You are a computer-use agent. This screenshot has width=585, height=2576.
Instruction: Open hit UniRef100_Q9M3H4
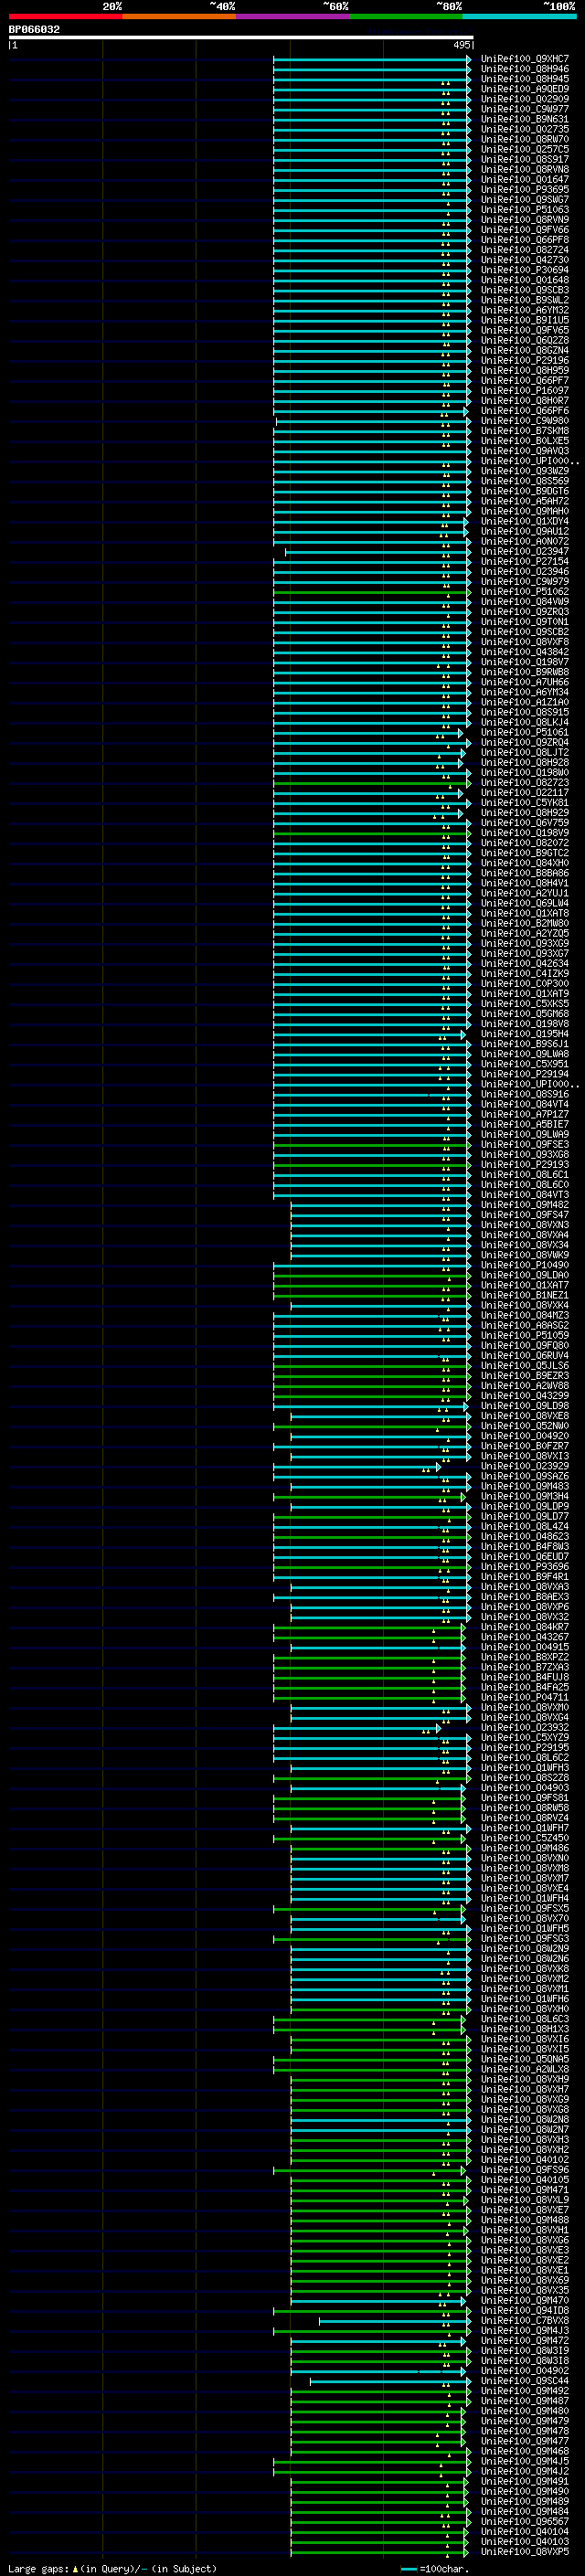tap(524, 1497)
